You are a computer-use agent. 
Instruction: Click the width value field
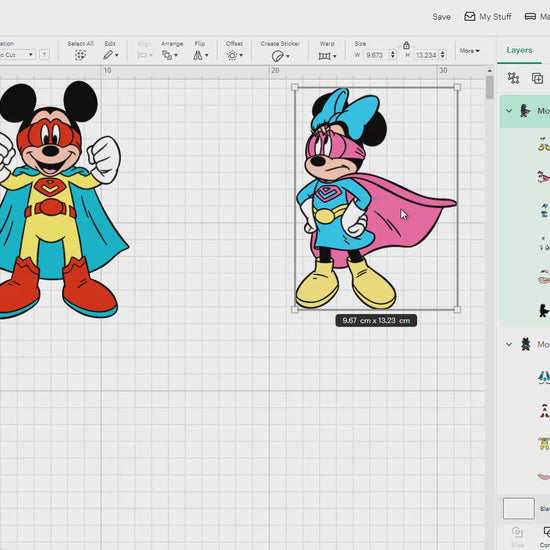[376, 55]
